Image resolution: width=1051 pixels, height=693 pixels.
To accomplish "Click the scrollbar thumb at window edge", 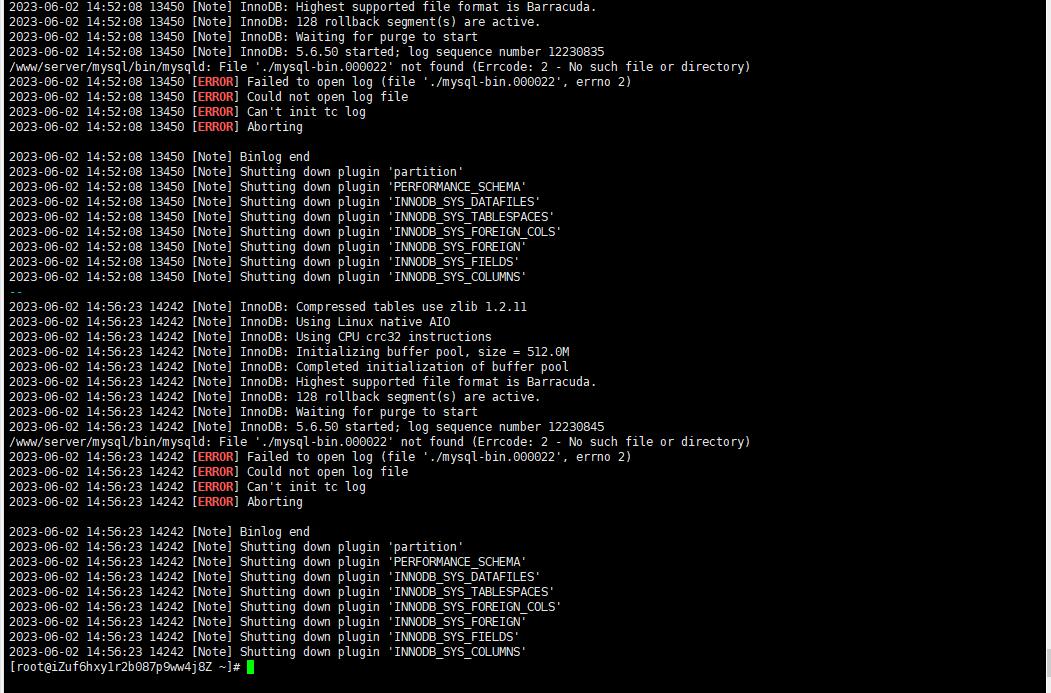I will coord(1048,664).
